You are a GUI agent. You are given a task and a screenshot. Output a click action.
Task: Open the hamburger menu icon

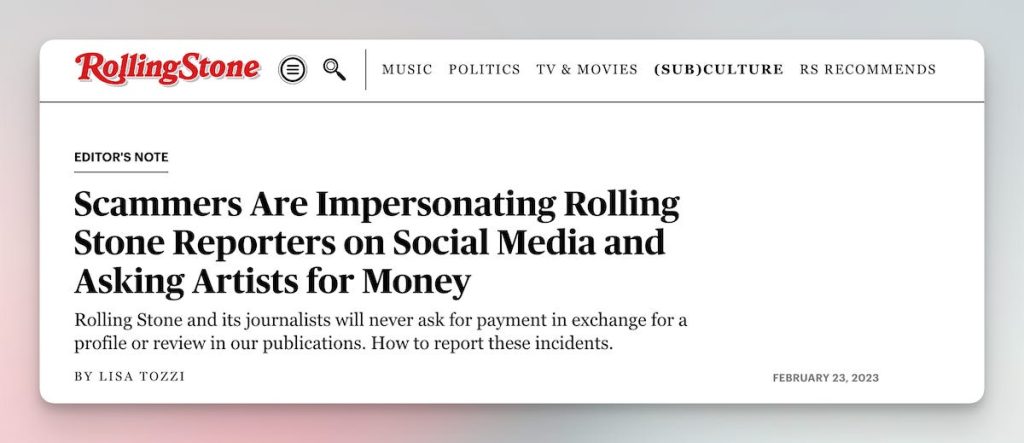tap(292, 69)
